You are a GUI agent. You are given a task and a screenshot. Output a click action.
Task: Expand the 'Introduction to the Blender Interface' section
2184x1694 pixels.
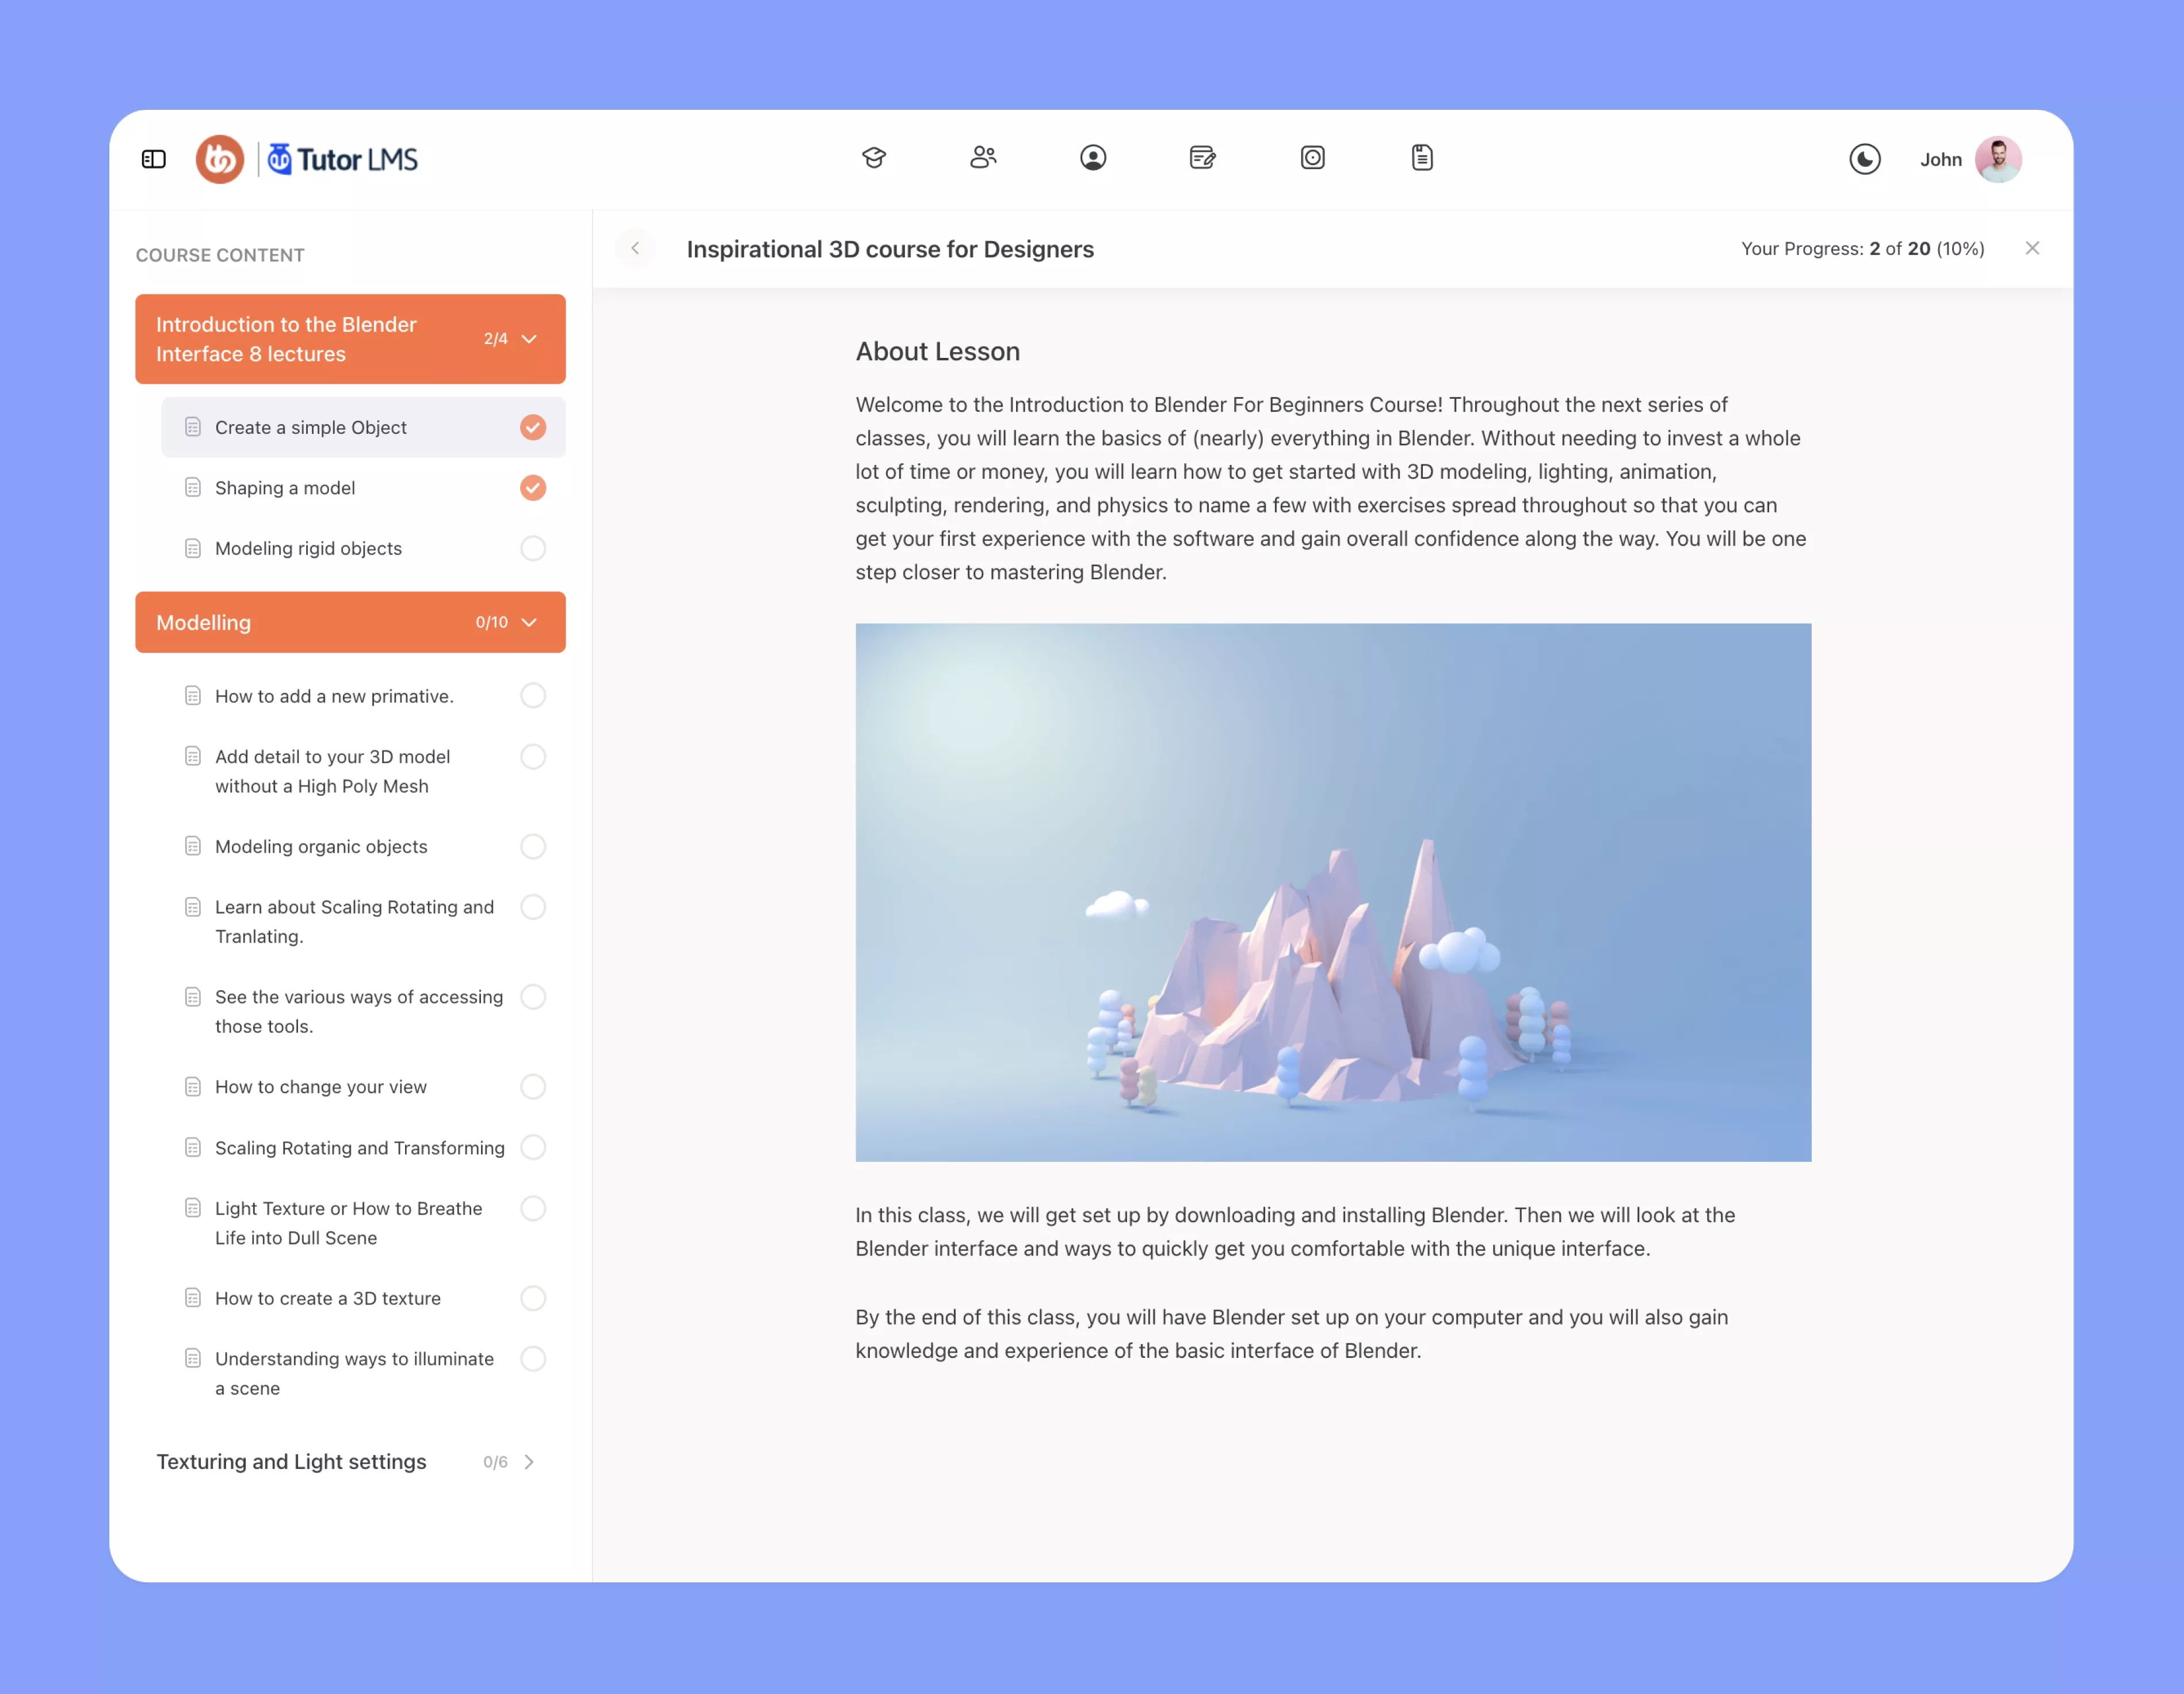tap(532, 339)
